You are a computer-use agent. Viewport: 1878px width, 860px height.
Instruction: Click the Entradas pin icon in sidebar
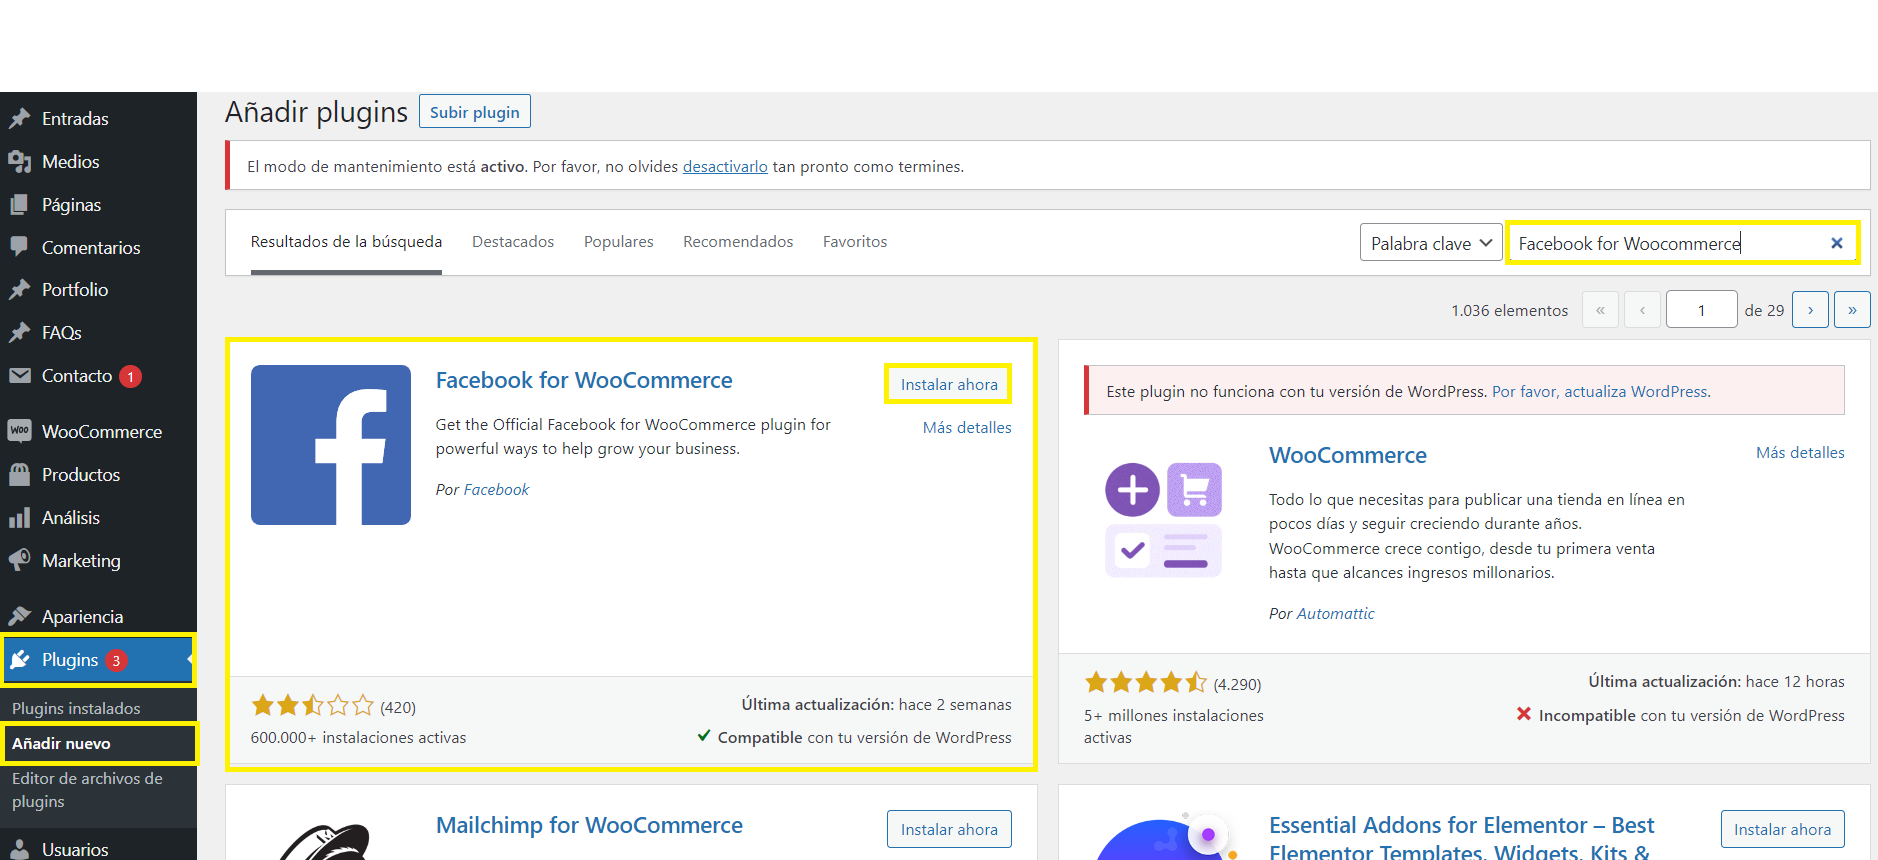click(x=19, y=119)
